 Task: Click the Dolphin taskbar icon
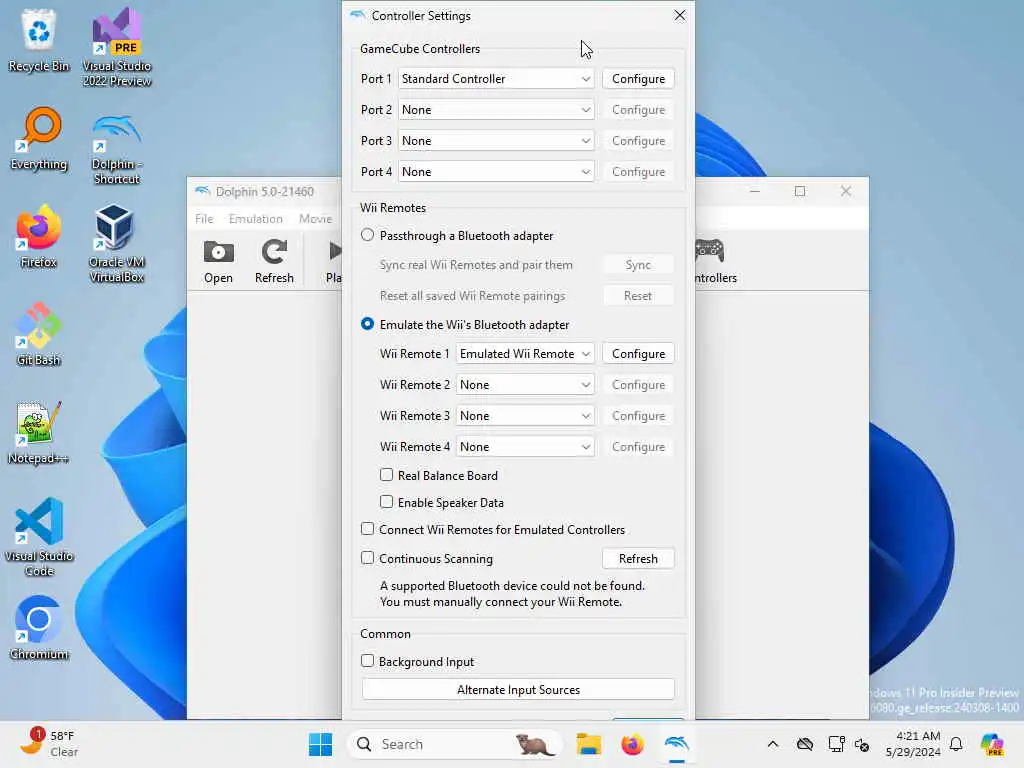point(677,744)
